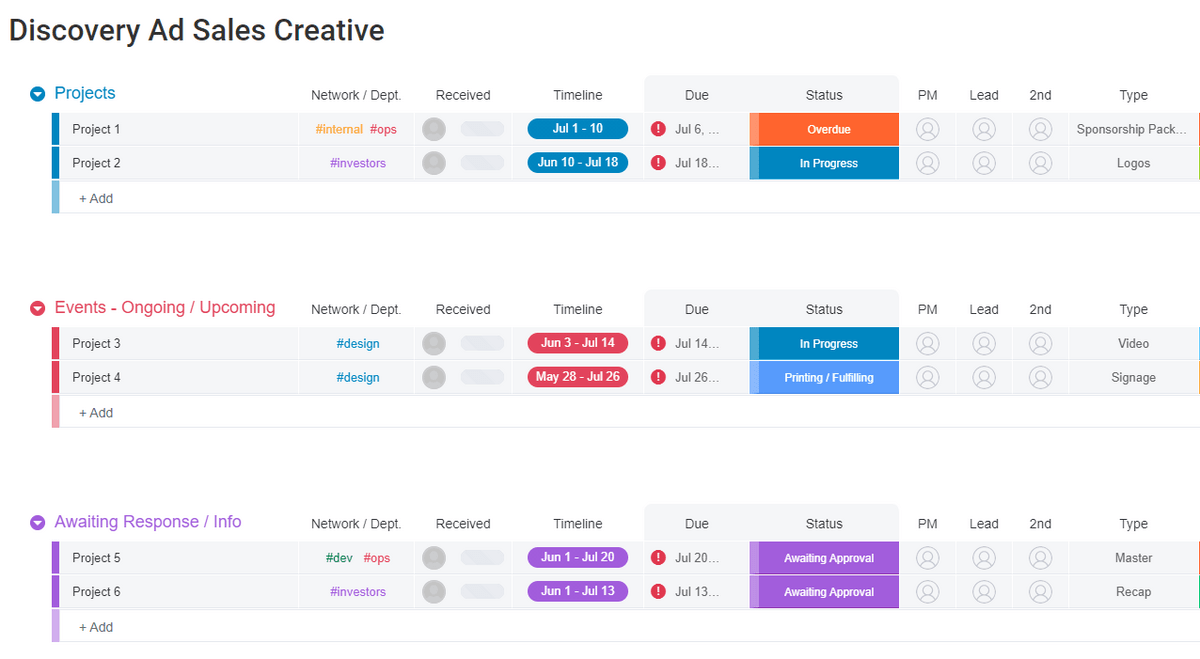The width and height of the screenshot is (1200, 659).
Task: Open the Jun 10 - Jul 18 timeline pill
Action: coord(577,162)
